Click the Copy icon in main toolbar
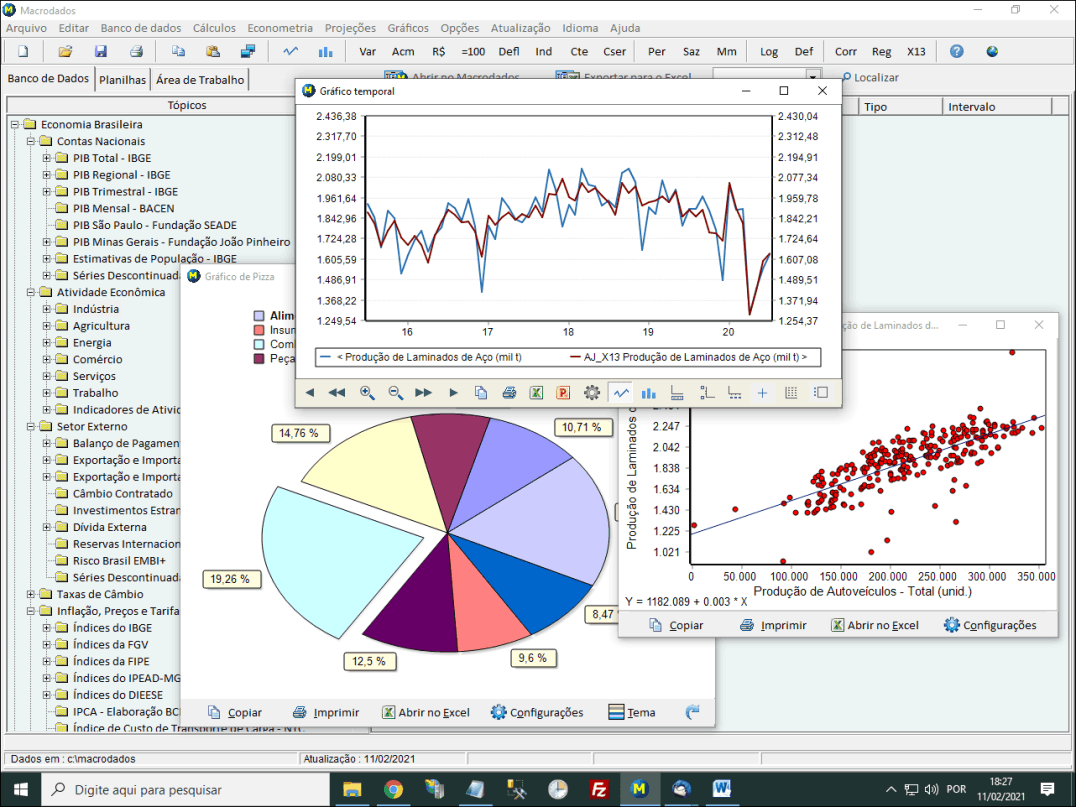Screen dimensions: 1076x807 click(178, 51)
